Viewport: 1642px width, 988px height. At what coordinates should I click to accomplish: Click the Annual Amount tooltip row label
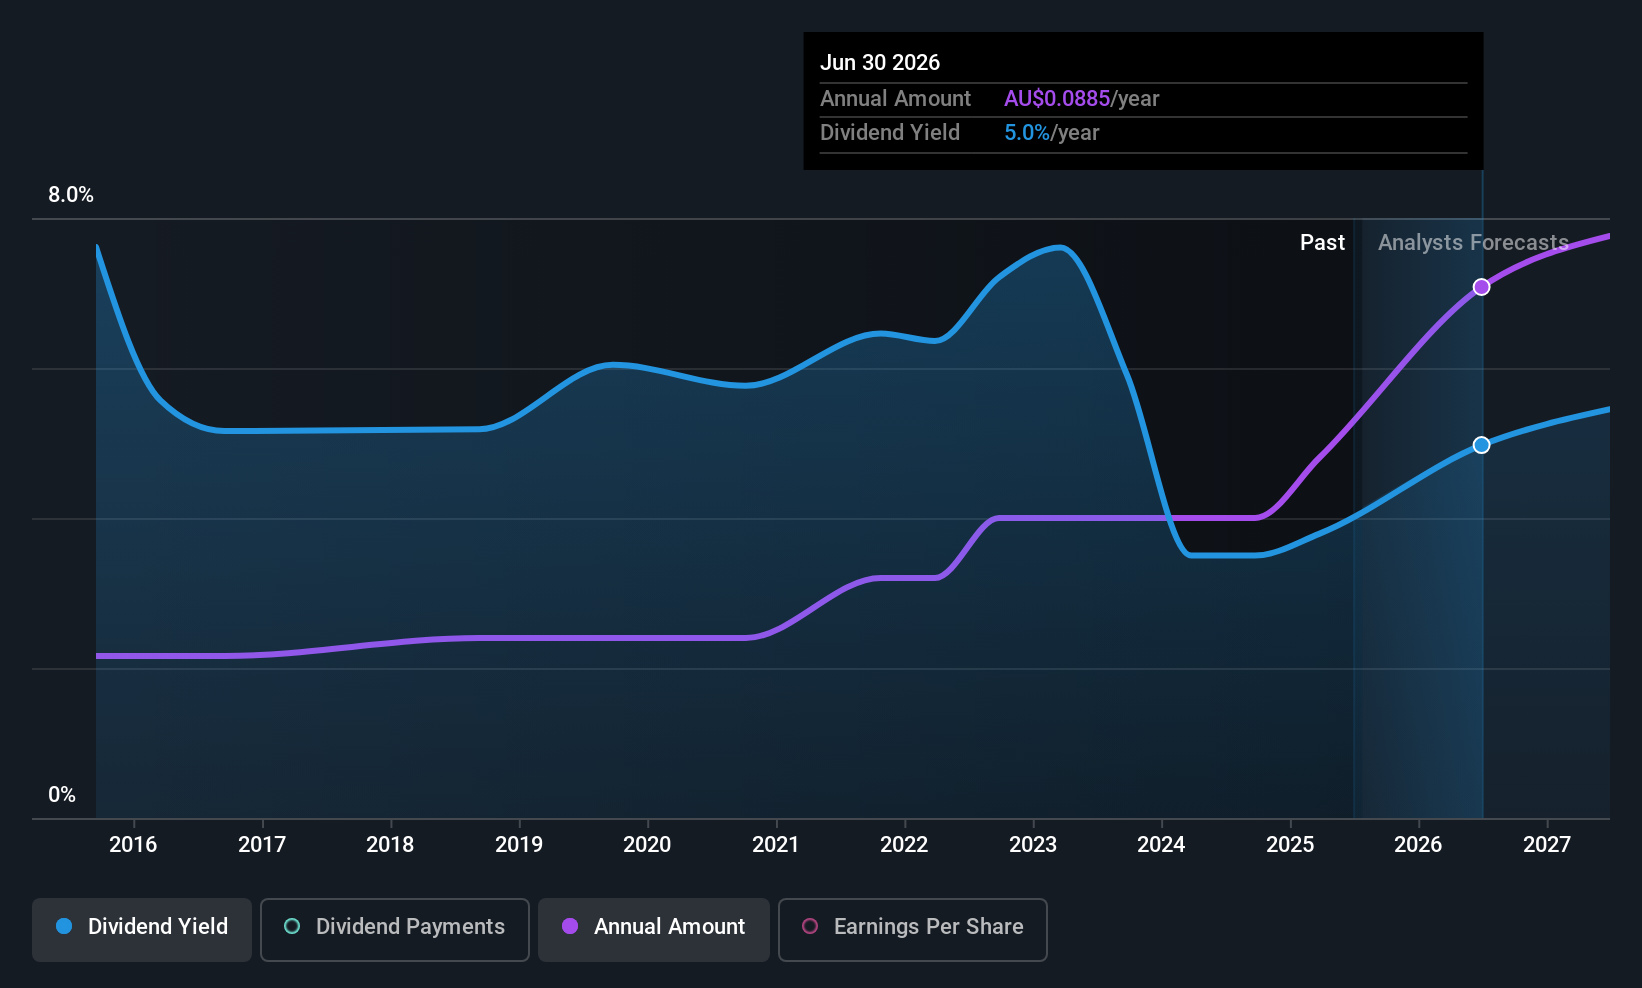tap(895, 98)
